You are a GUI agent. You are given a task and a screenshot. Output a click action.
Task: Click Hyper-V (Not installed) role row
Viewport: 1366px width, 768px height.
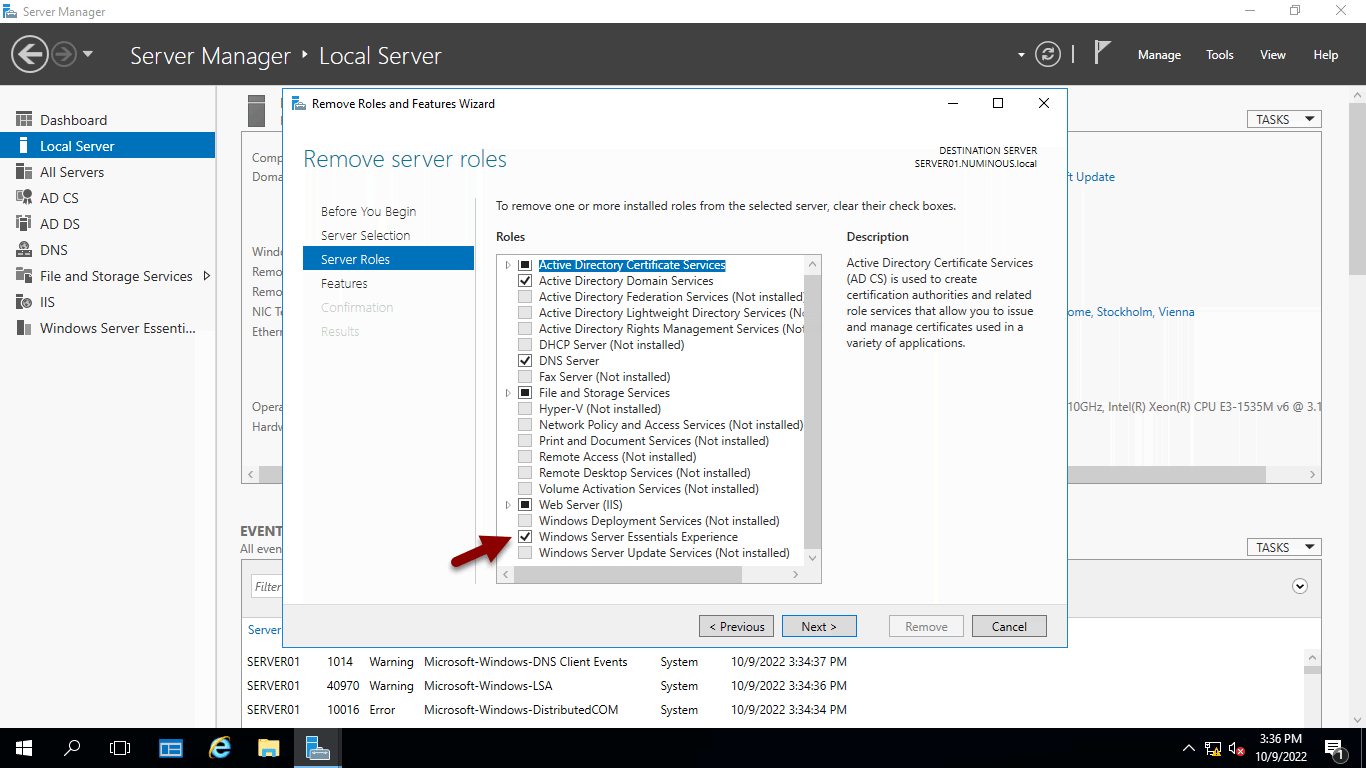pos(600,409)
